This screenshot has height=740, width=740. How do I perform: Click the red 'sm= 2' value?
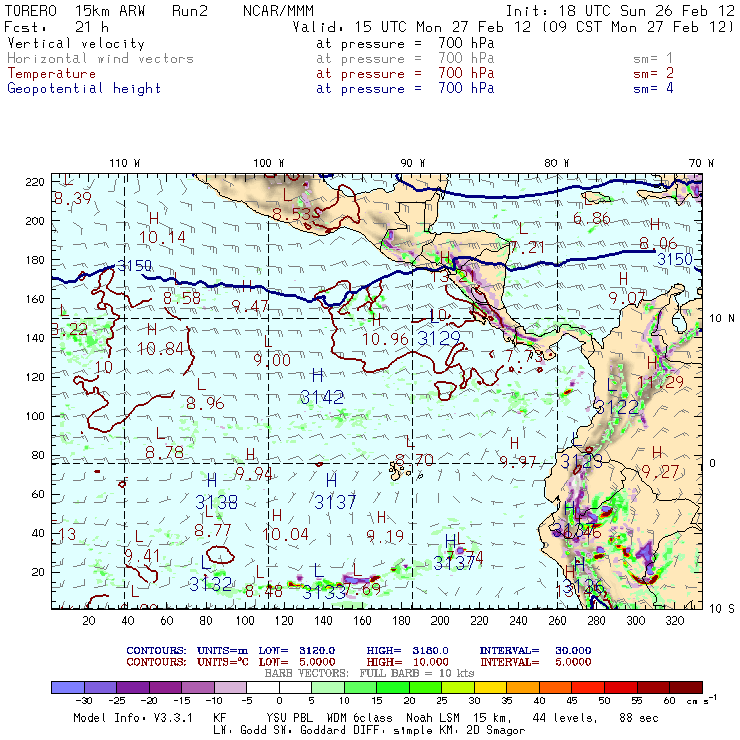653,74
